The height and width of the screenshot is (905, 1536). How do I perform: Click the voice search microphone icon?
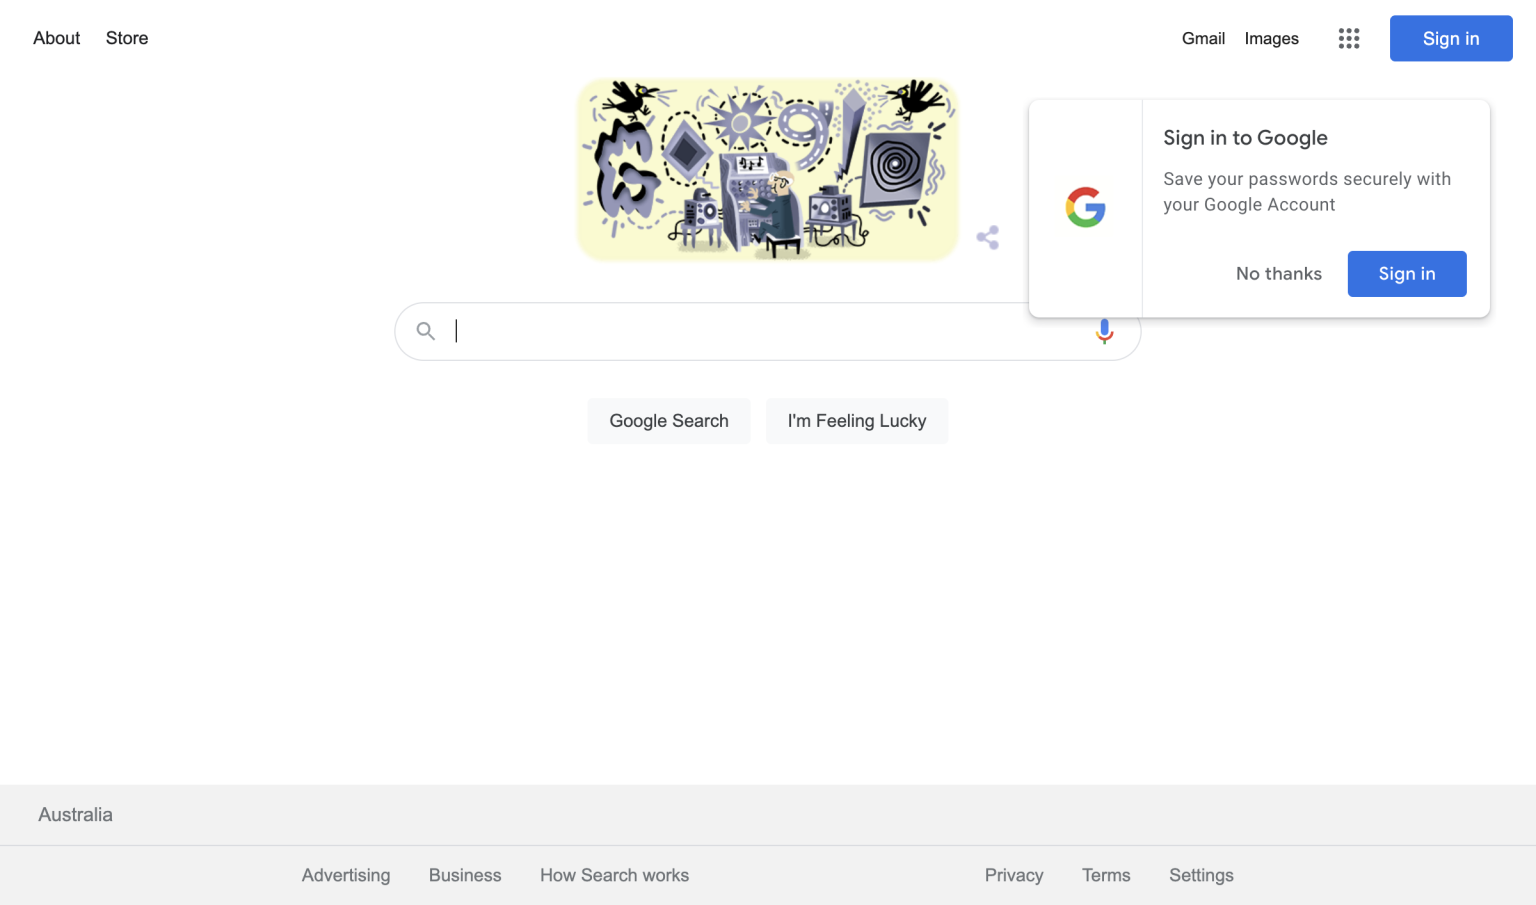(x=1104, y=332)
